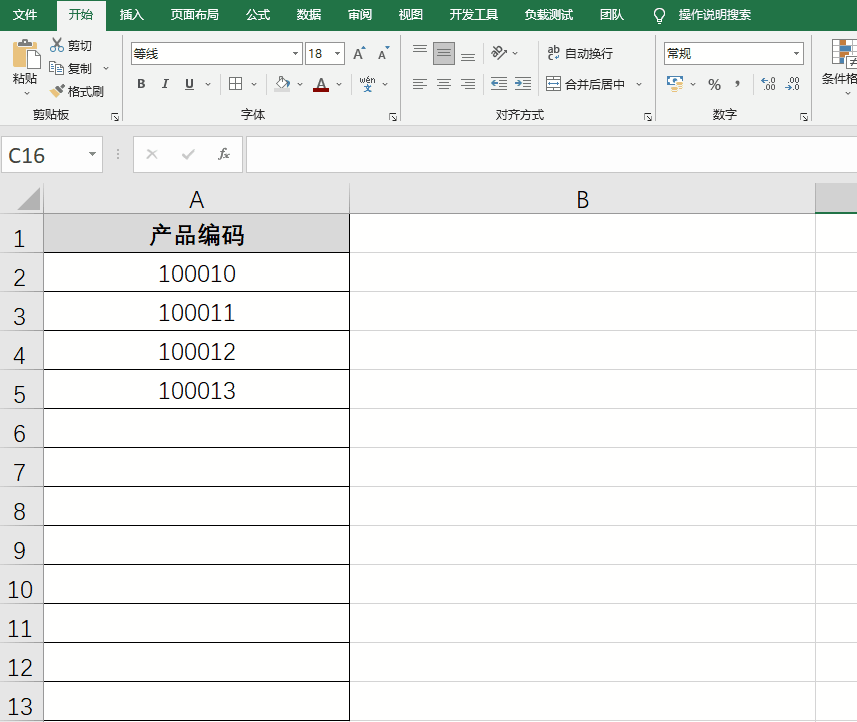Select the 产品编码 header cell
Viewport: 857px width, 722px height.
pyautogui.click(x=196, y=233)
